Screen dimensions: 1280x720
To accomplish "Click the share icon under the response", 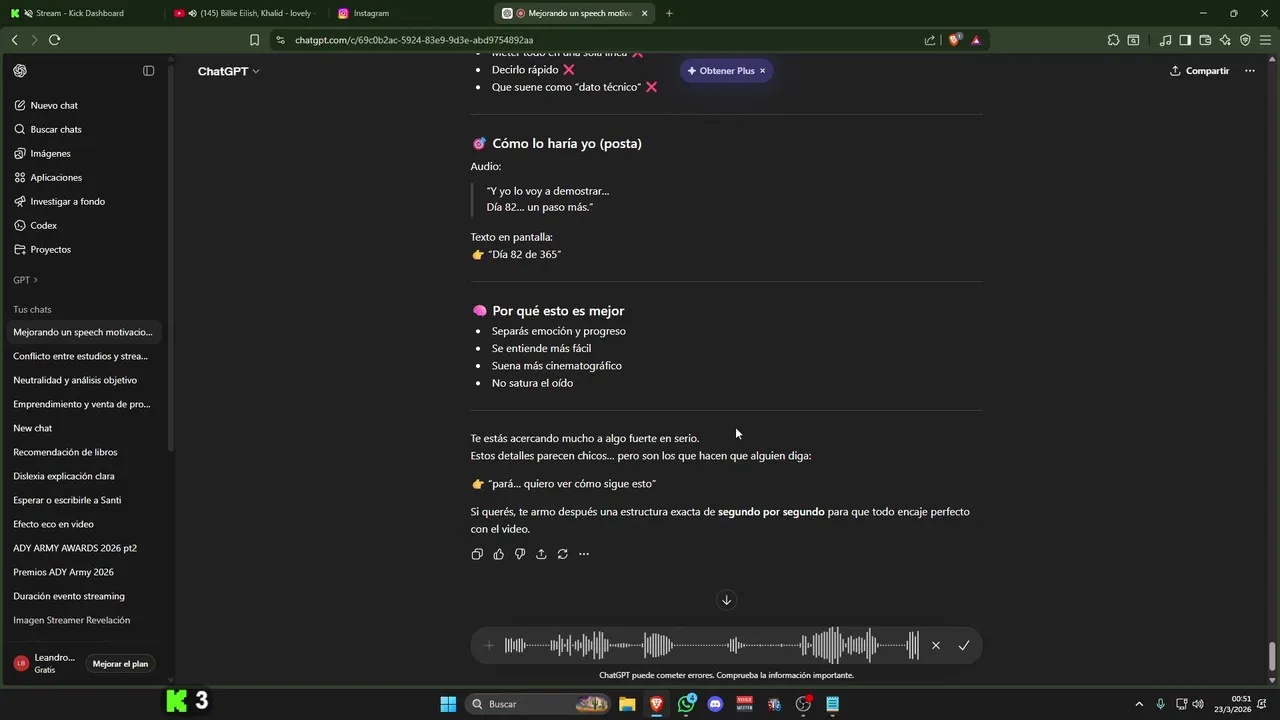I will click(x=541, y=554).
